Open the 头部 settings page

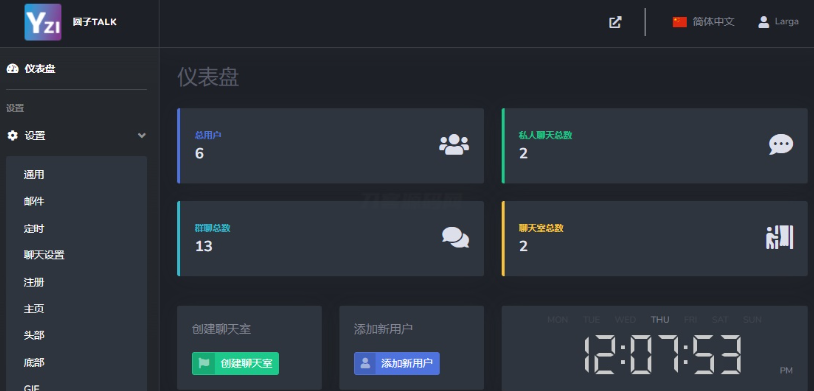pyautogui.click(x=34, y=335)
